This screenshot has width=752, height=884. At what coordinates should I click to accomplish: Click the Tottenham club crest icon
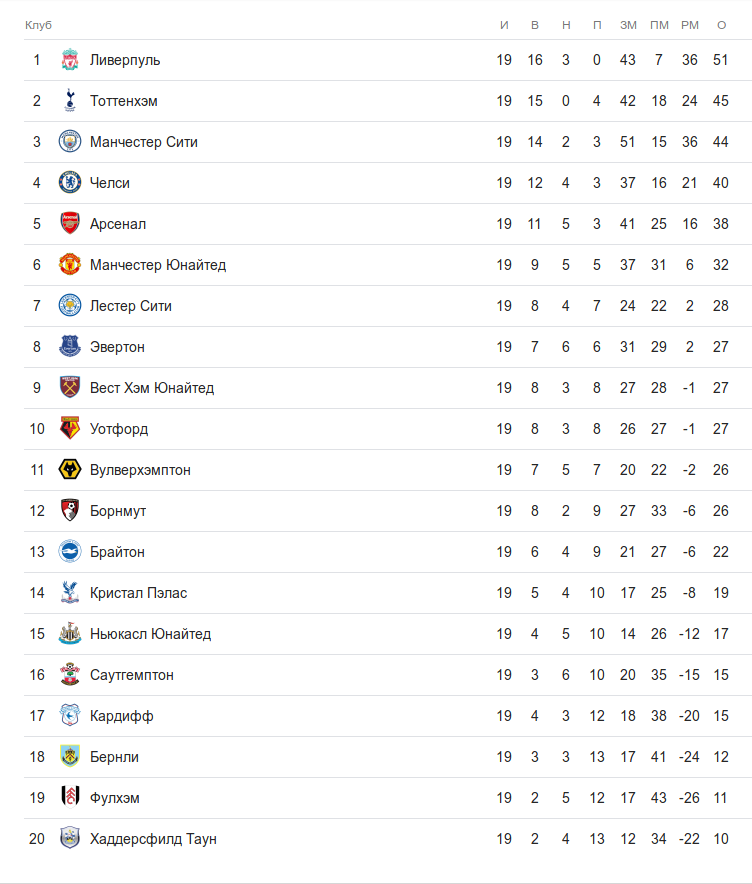[69, 101]
